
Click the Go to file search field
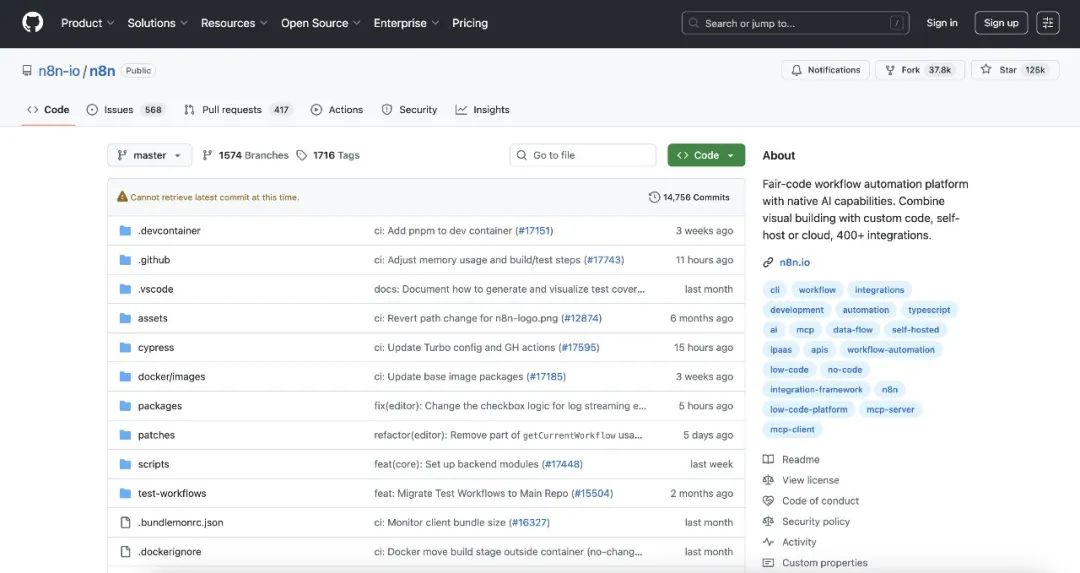coord(583,155)
